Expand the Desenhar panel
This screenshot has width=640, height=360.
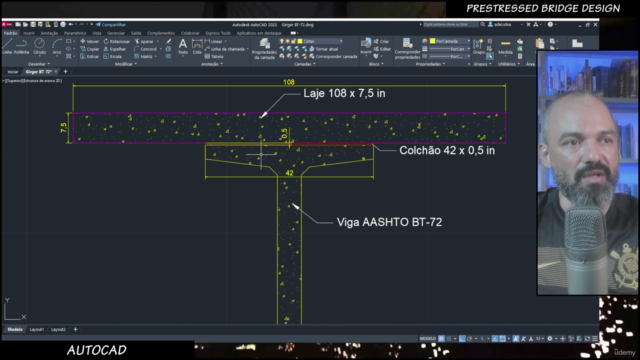38,64
